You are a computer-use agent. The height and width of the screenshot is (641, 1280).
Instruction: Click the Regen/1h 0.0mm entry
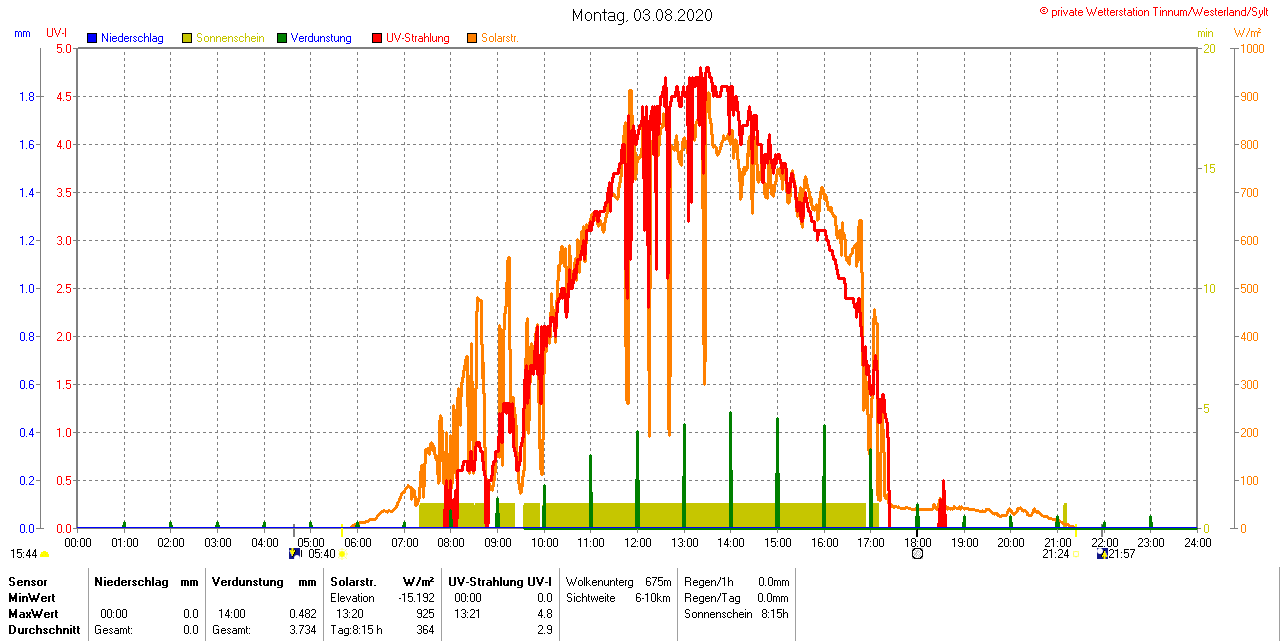click(736, 581)
